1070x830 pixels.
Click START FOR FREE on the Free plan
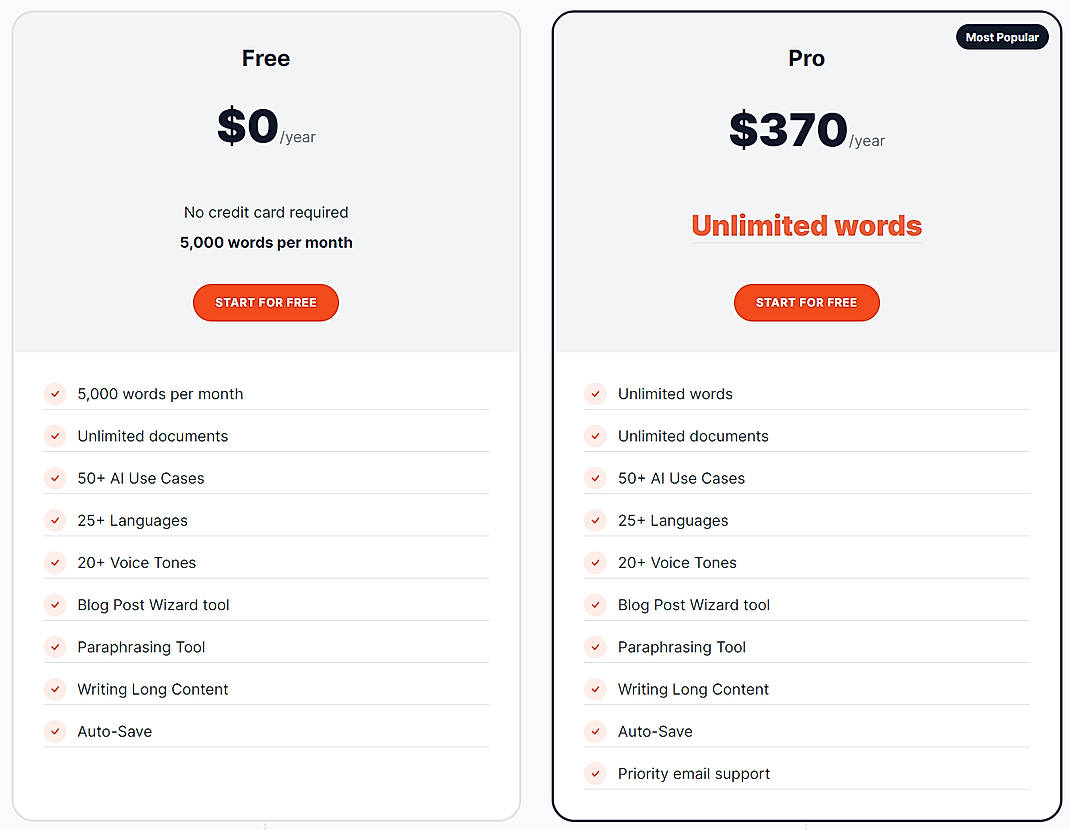pos(265,302)
